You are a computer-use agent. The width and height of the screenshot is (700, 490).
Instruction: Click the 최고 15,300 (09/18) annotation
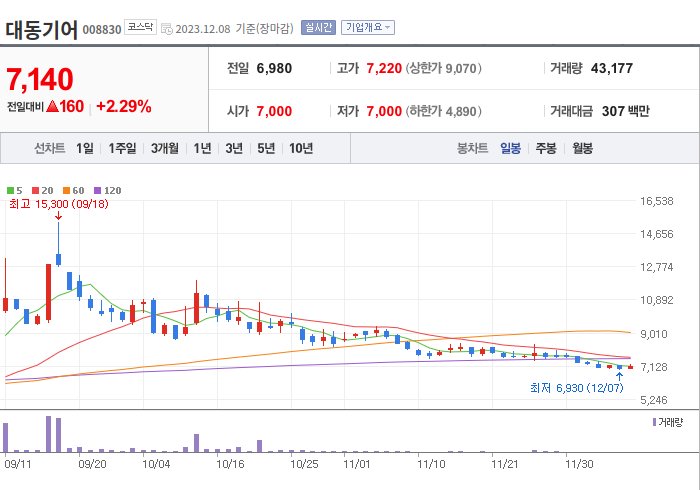(58, 204)
